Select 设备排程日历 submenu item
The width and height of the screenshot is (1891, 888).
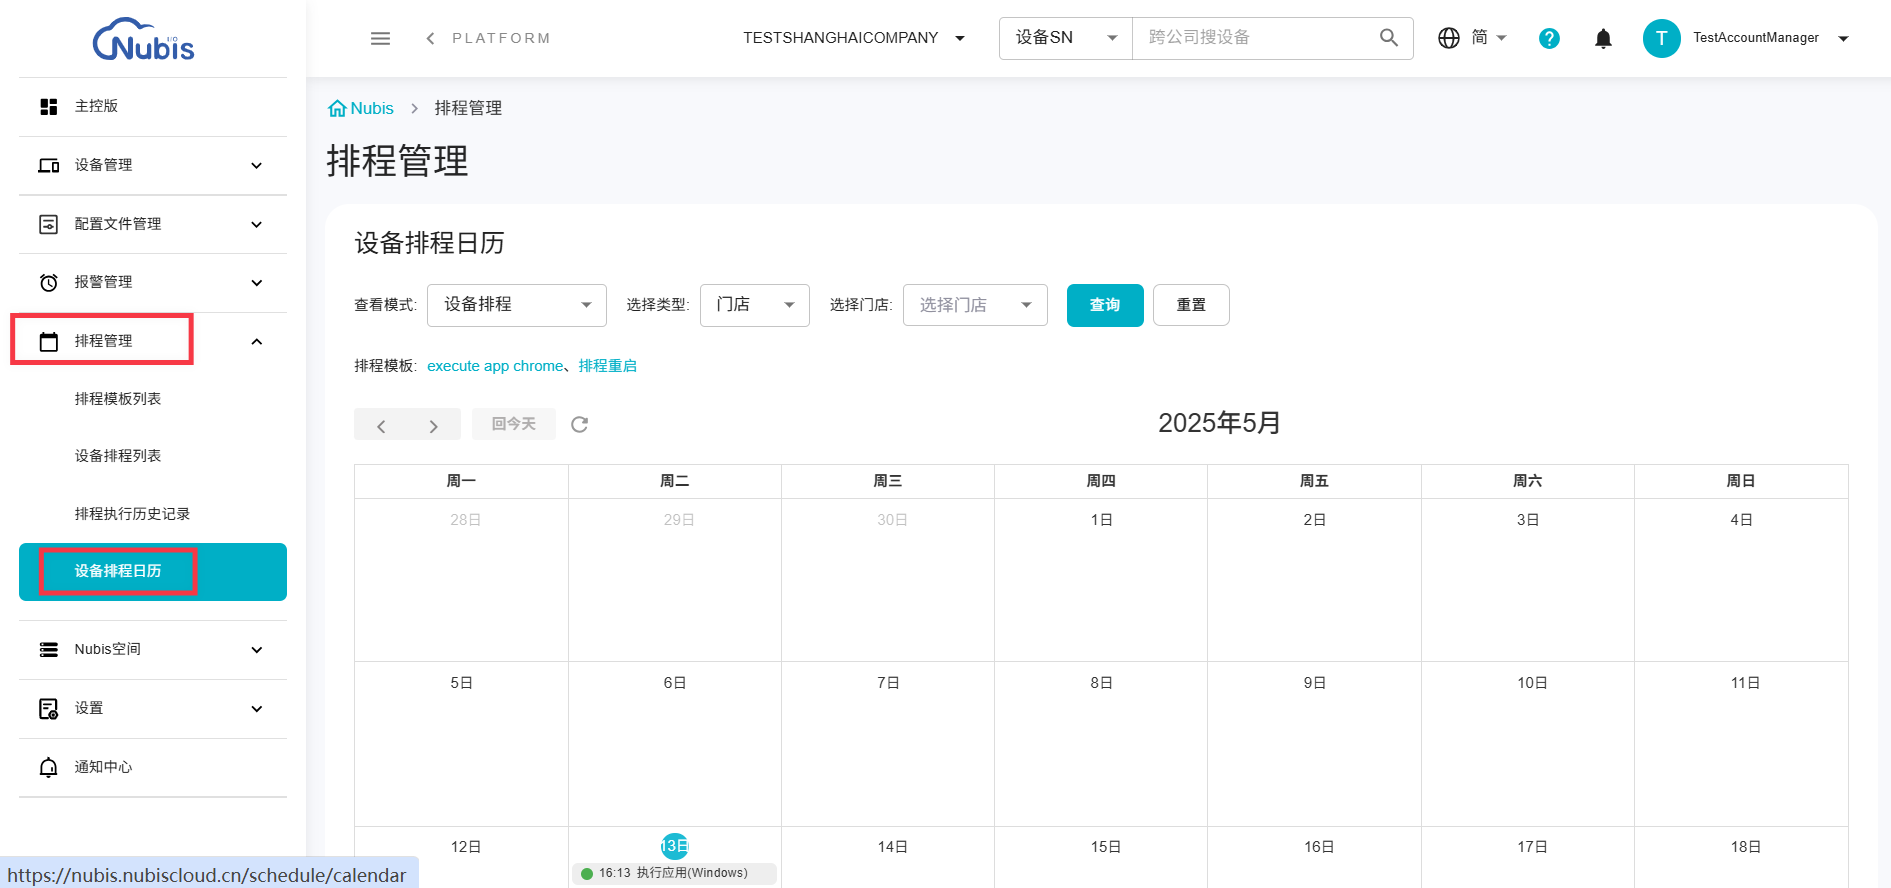coord(153,572)
